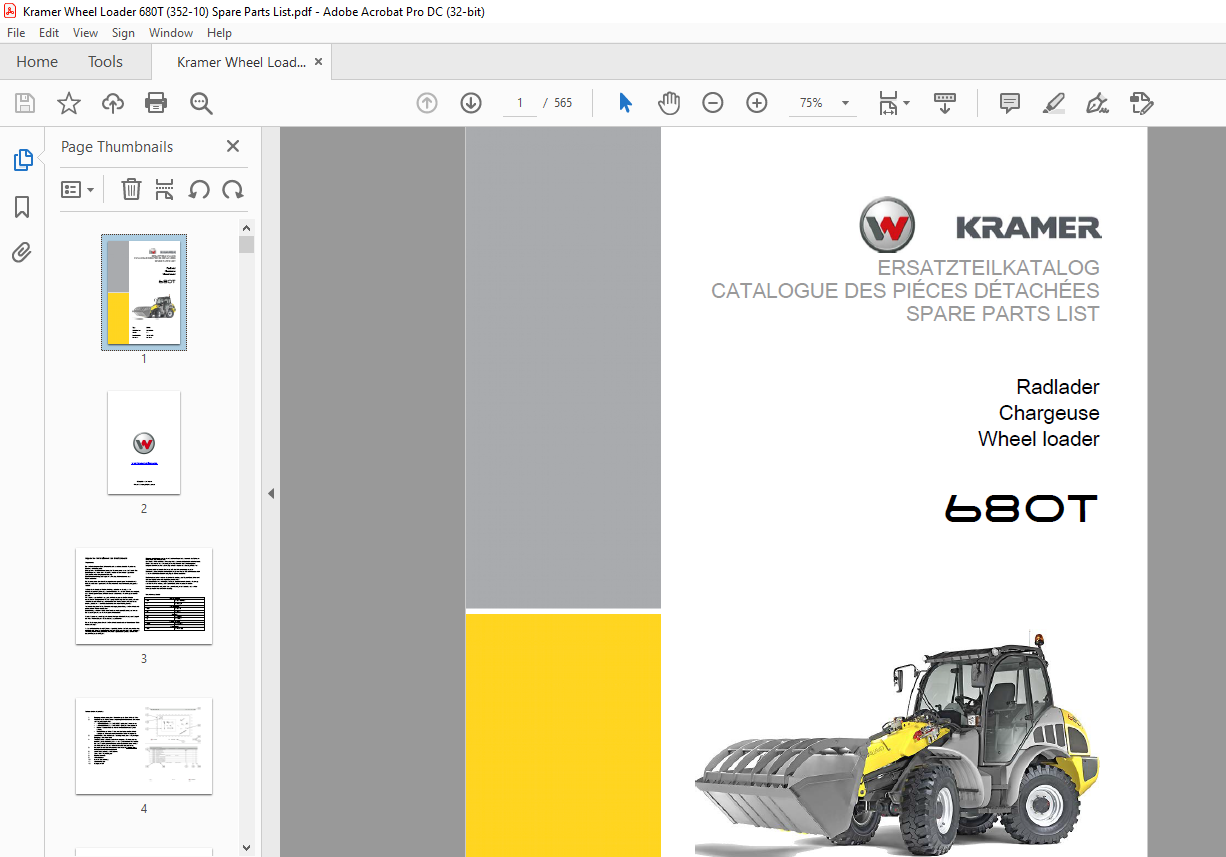Click the 'Wheel loader' text

(x=1039, y=439)
